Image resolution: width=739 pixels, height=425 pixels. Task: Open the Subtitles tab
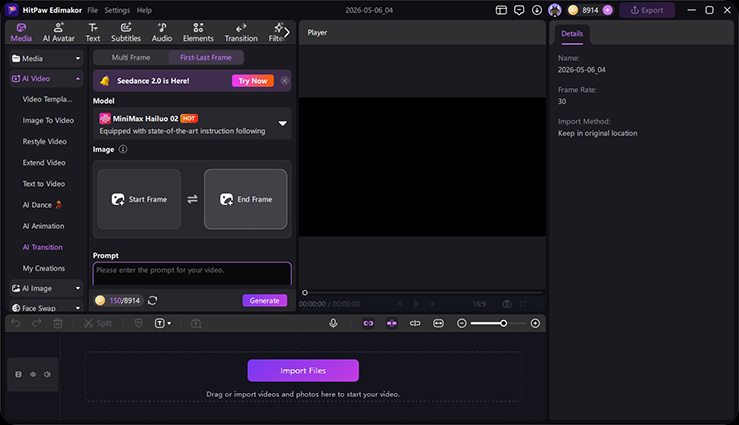(126, 33)
